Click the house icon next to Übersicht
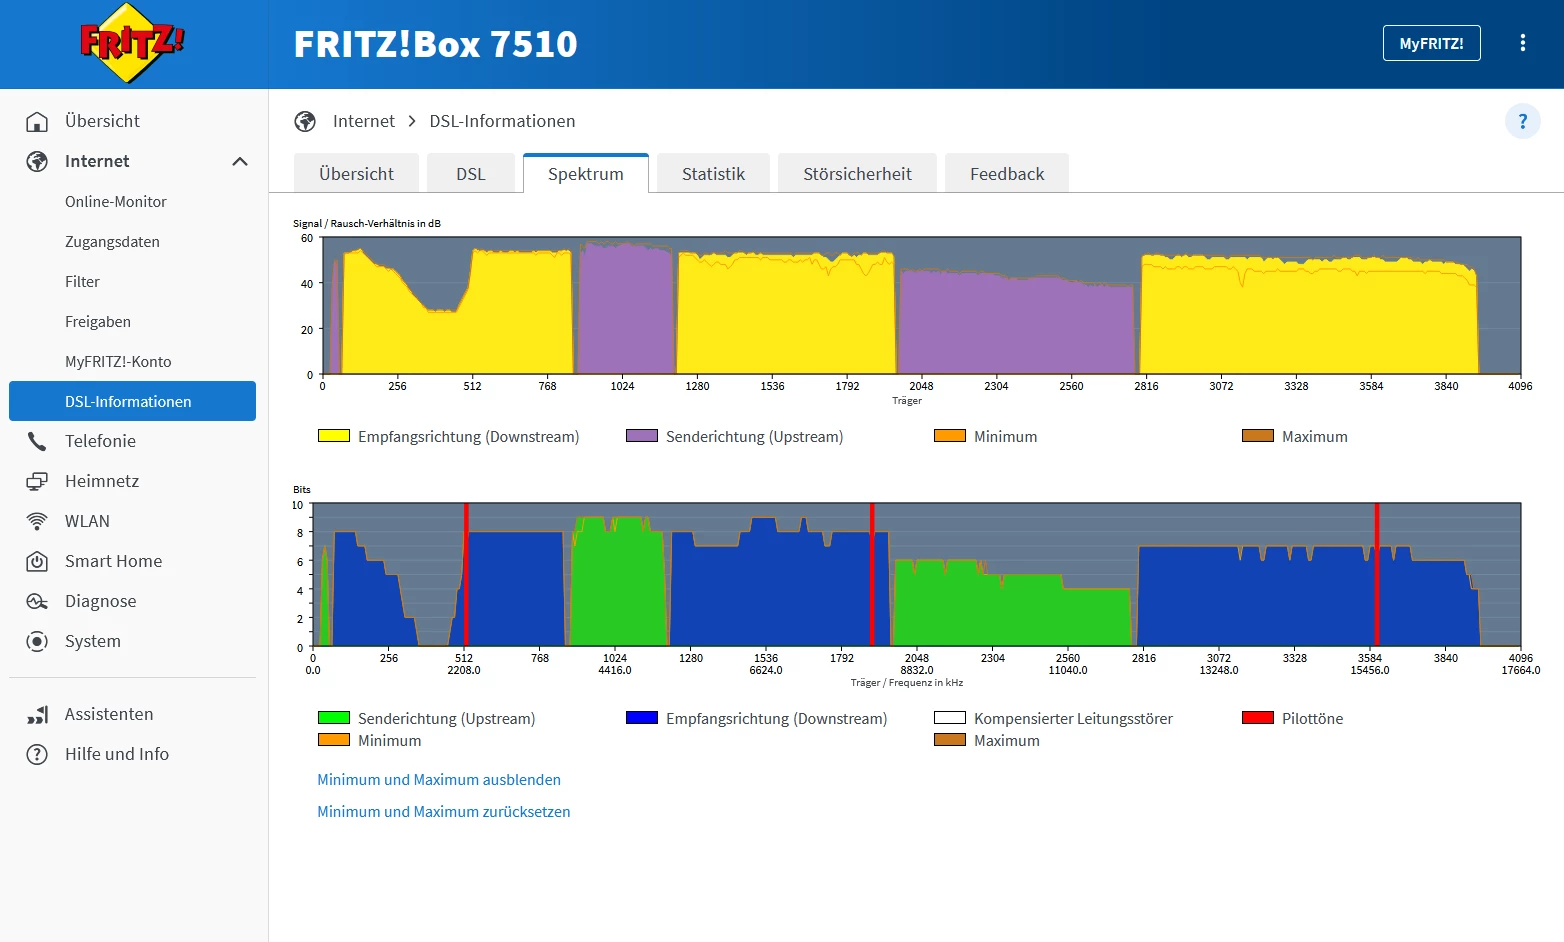This screenshot has width=1564, height=942. point(37,121)
